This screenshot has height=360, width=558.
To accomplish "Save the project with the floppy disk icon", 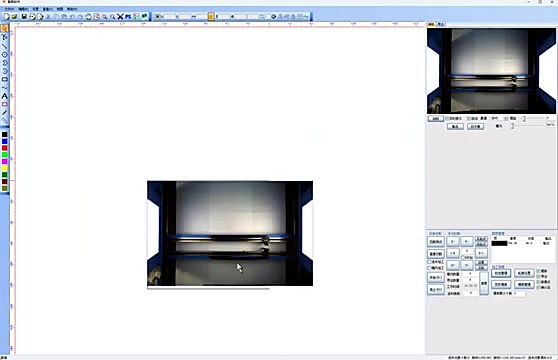I will [24, 16].
